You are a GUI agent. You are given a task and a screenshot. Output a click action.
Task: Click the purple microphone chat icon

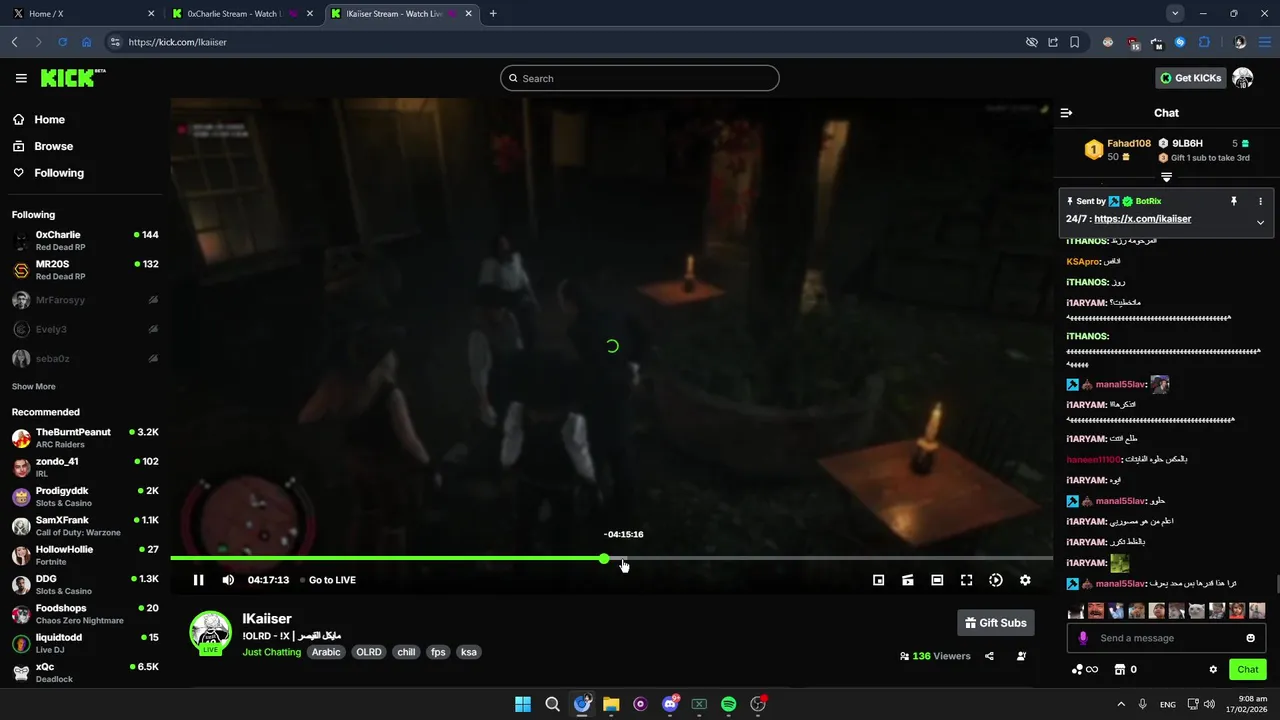pyautogui.click(x=1082, y=638)
